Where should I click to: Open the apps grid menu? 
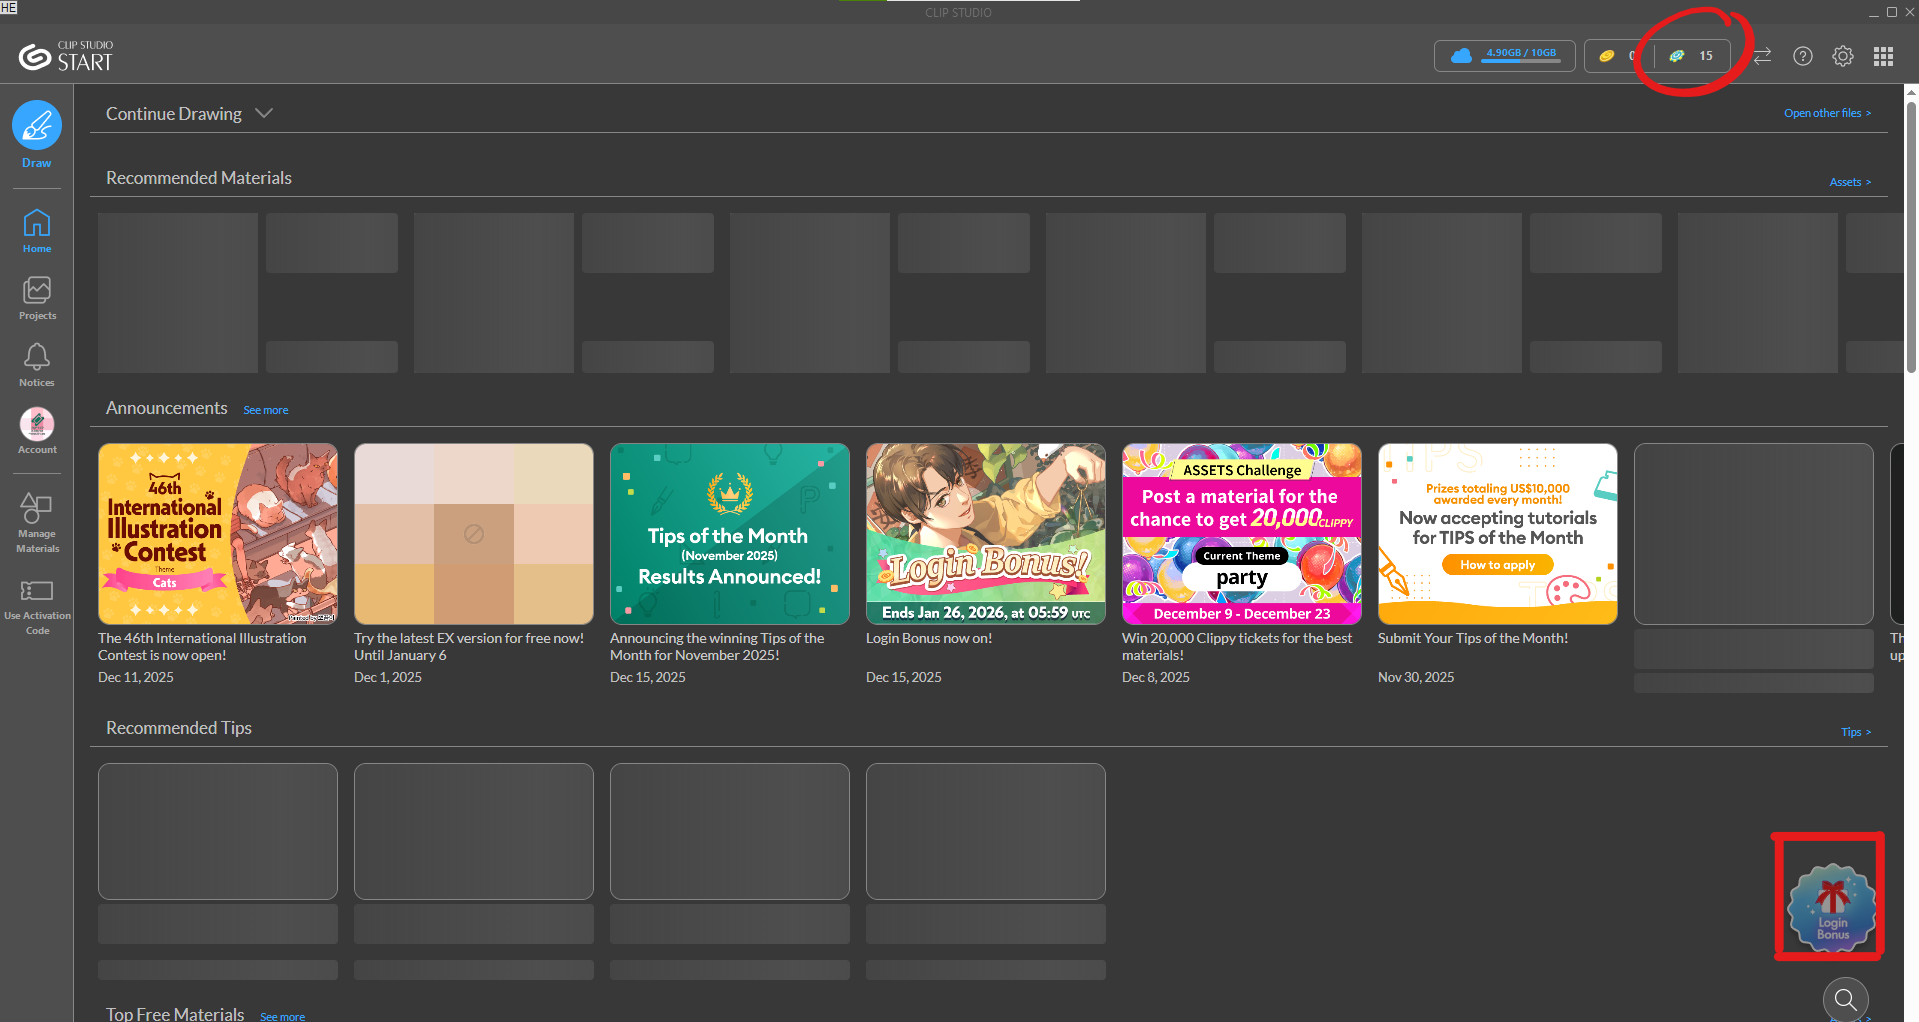(x=1884, y=56)
